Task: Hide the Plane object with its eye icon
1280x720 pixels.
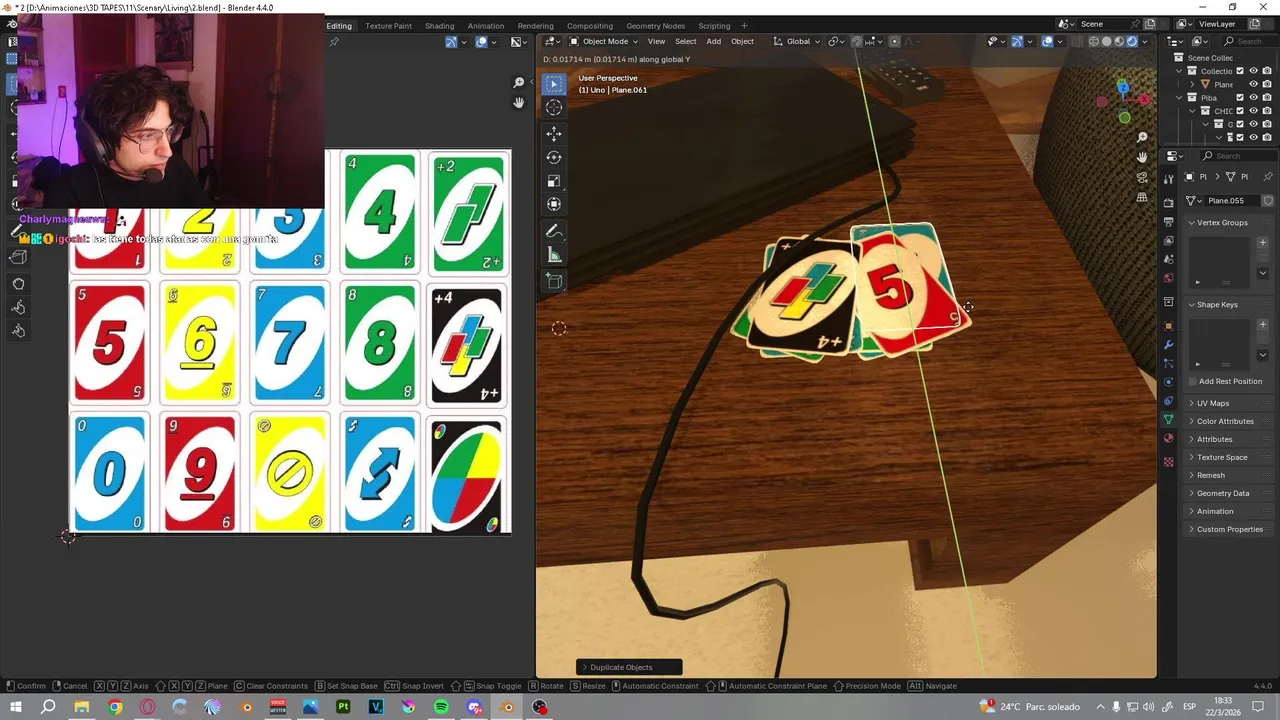Action: coord(1253,85)
